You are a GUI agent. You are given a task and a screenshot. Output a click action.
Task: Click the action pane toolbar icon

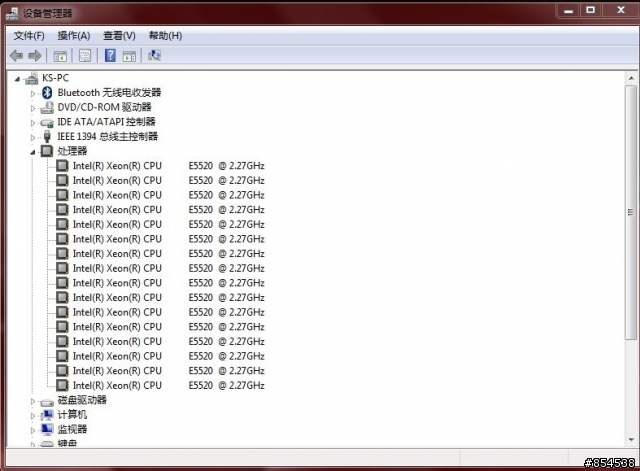coord(129,56)
